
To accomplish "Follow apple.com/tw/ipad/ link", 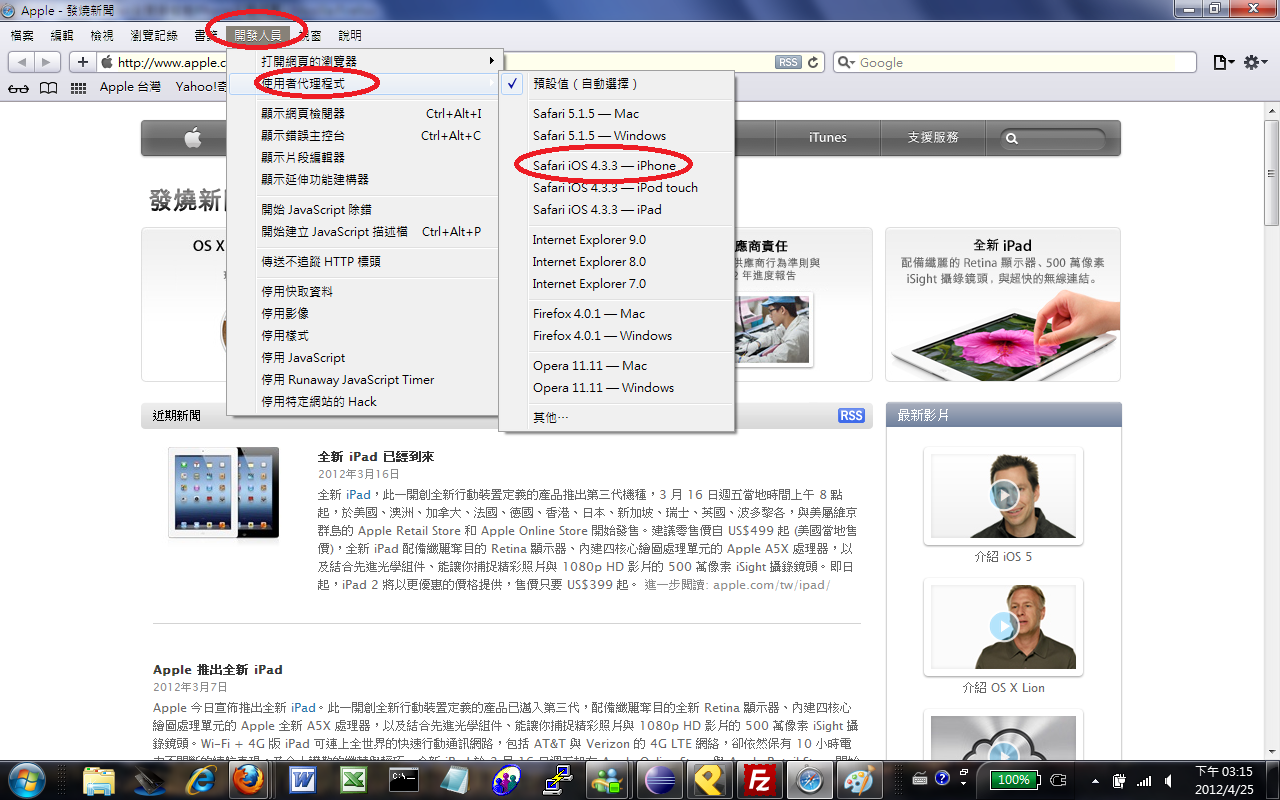I will (x=771, y=584).
